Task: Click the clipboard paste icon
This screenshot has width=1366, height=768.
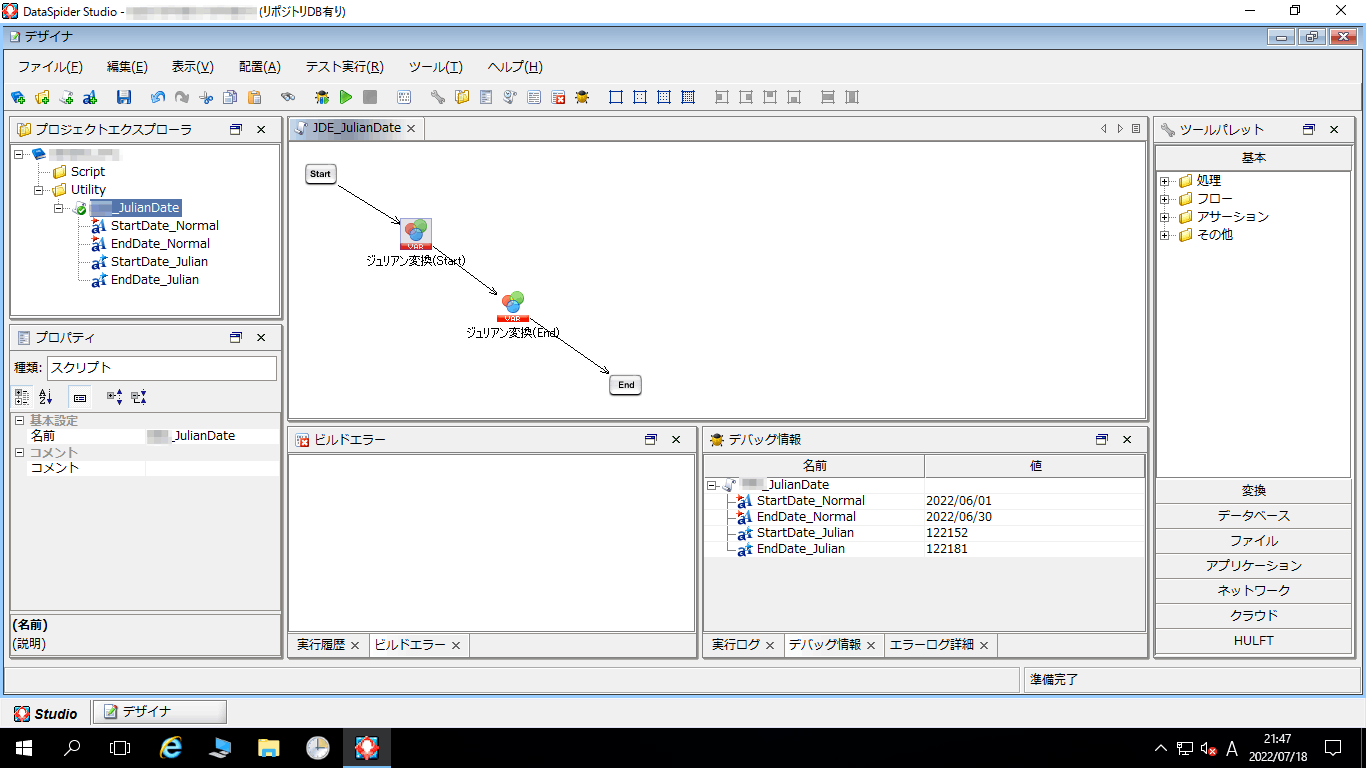Action: (x=254, y=97)
